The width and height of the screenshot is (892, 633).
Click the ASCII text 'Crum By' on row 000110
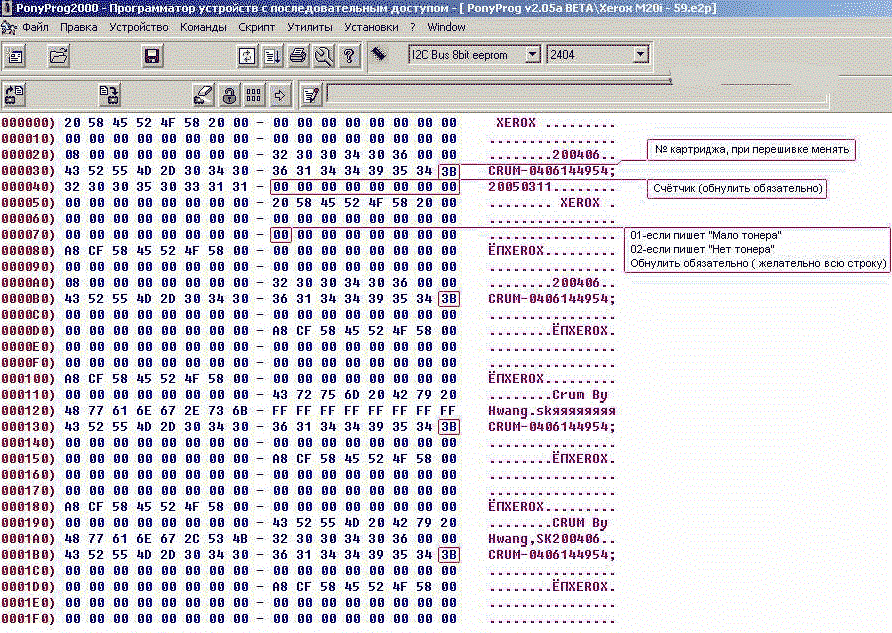click(580, 395)
